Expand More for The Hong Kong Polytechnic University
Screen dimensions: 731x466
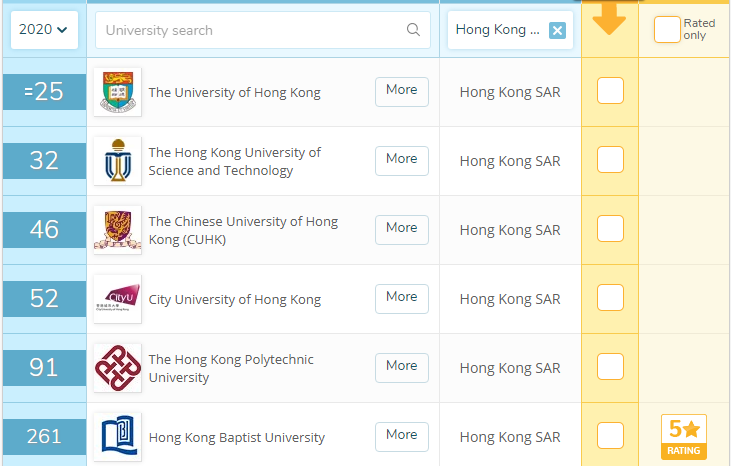click(401, 368)
